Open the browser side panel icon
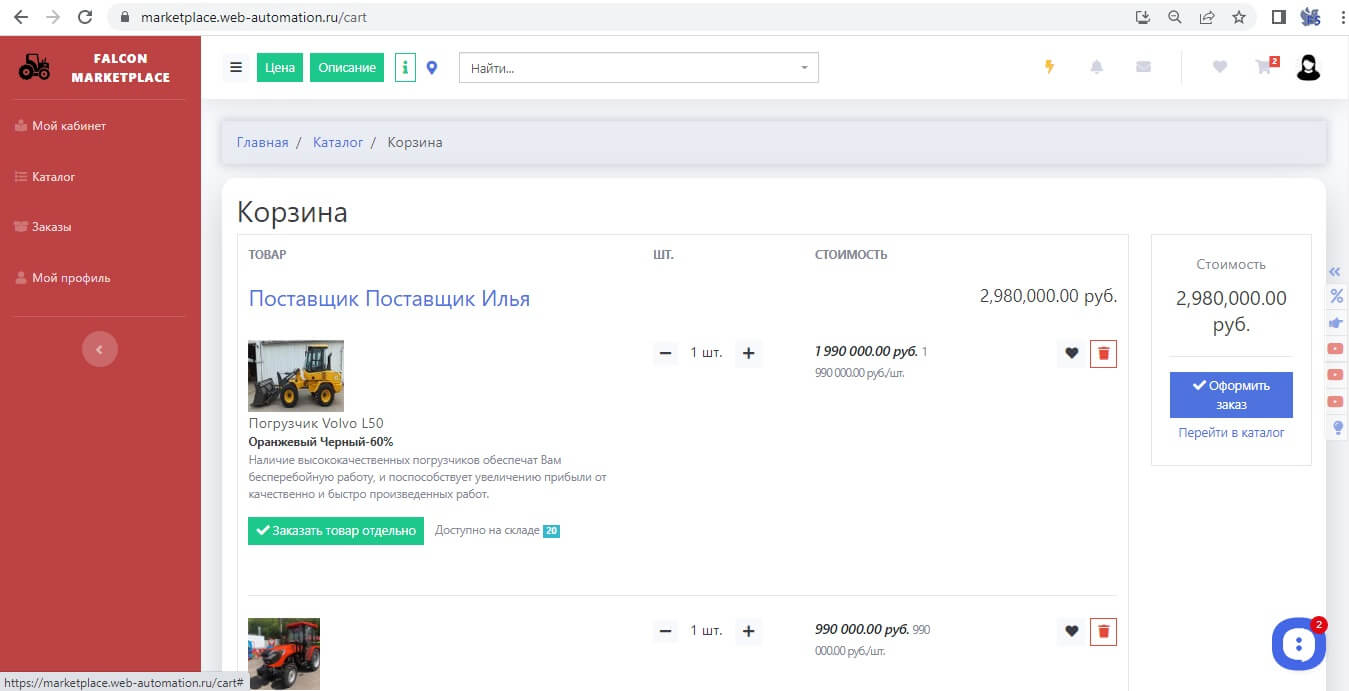Screen dimensions: 1349x691 1278,17
